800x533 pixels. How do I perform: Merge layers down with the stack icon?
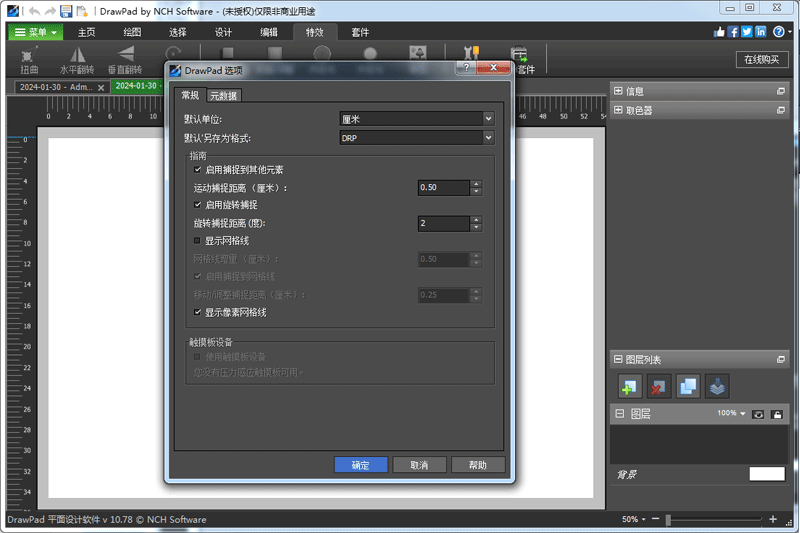[717, 386]
